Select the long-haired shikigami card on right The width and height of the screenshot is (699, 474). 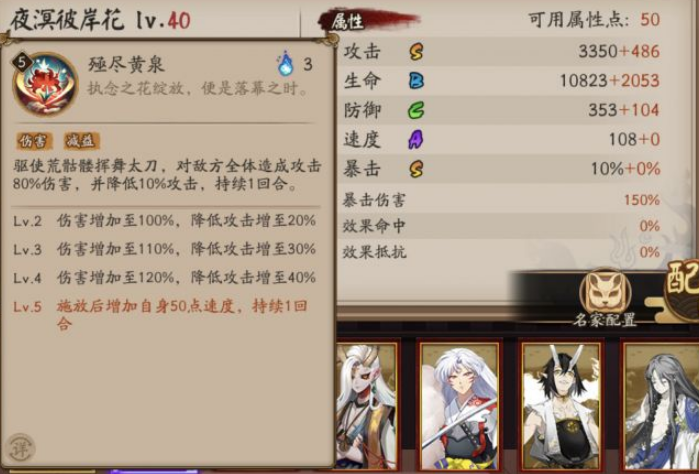(x=660, y=405)
